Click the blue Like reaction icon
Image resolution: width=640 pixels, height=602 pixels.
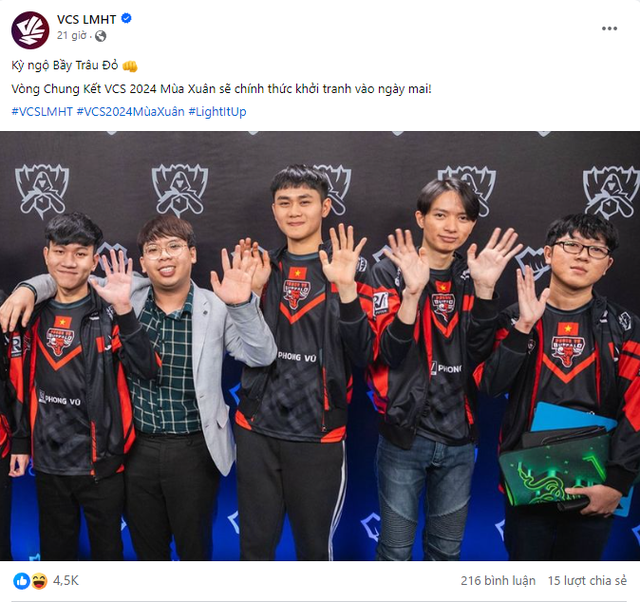click(22, 581)
